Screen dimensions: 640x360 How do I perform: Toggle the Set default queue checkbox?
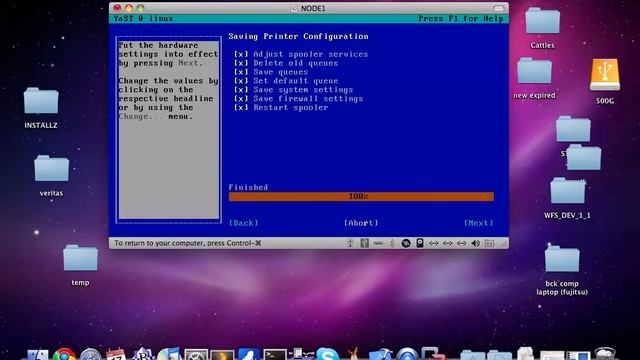[241, 81]
